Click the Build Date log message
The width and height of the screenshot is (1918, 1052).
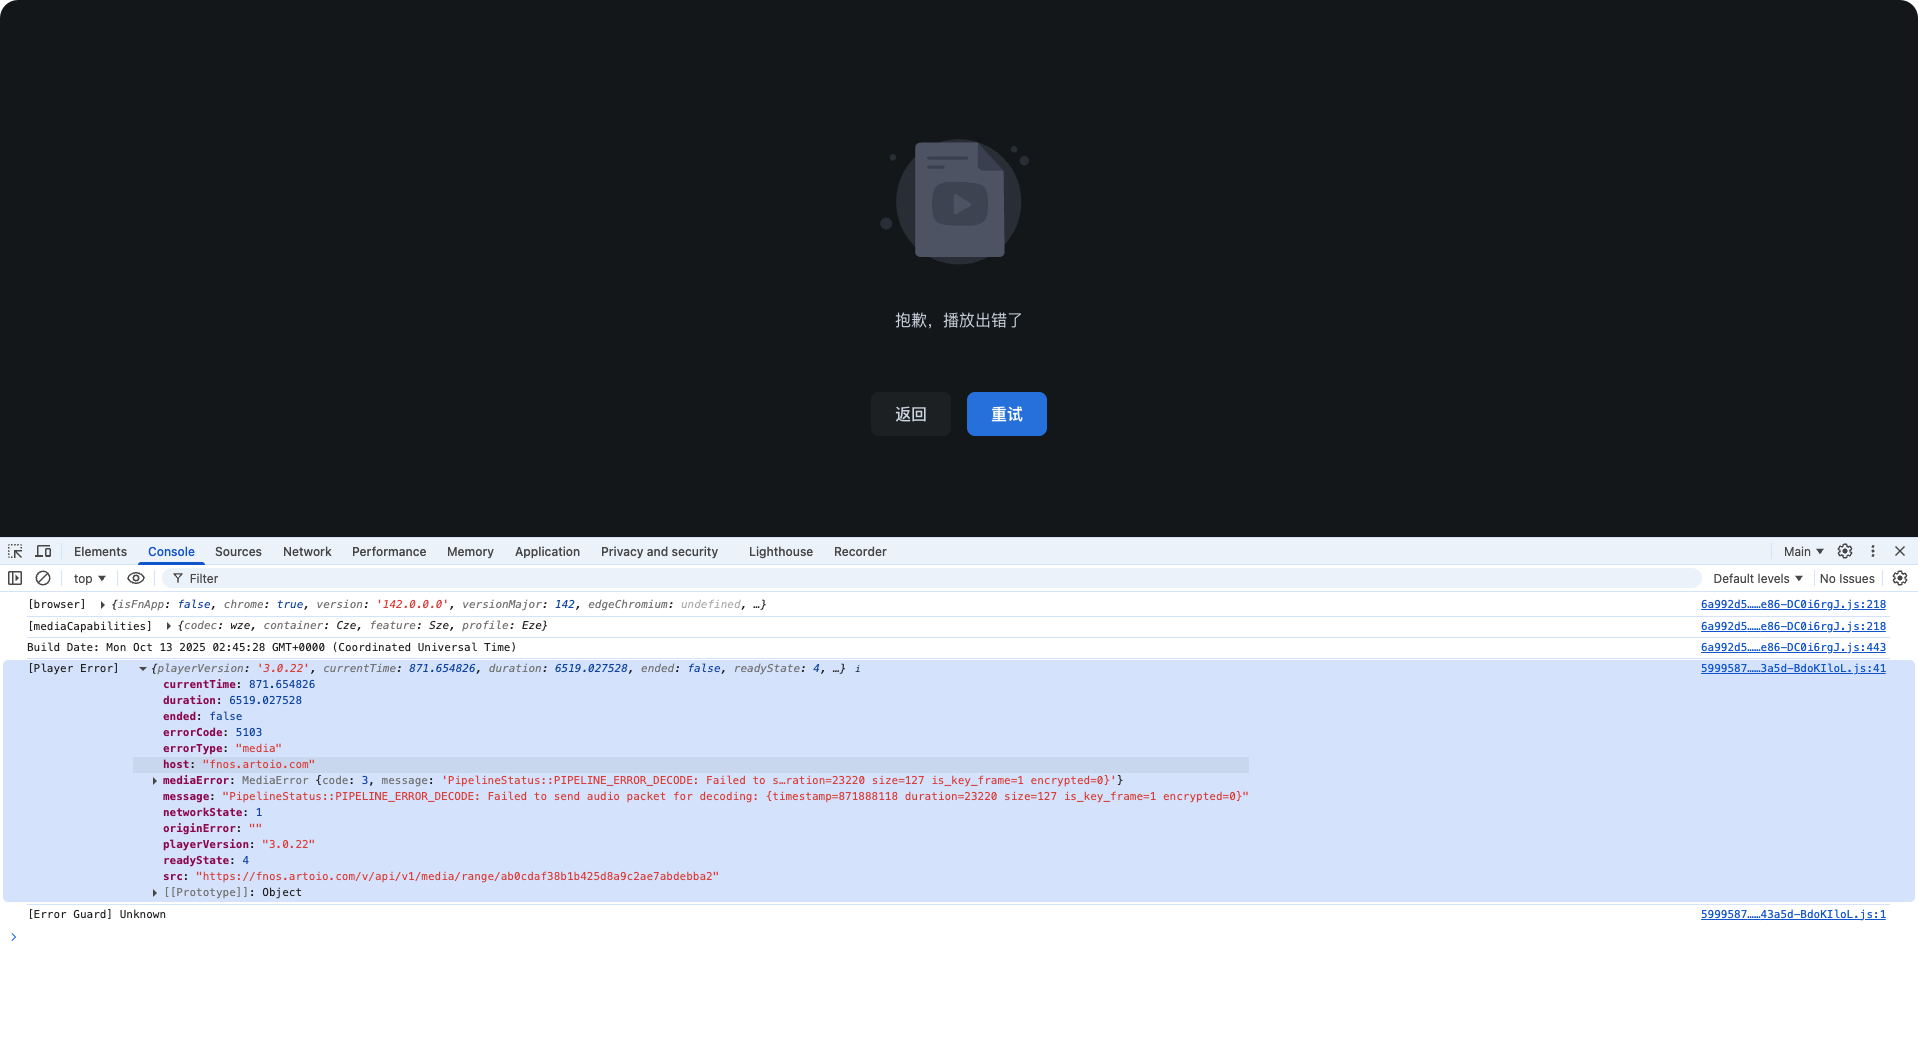point(271,648)
